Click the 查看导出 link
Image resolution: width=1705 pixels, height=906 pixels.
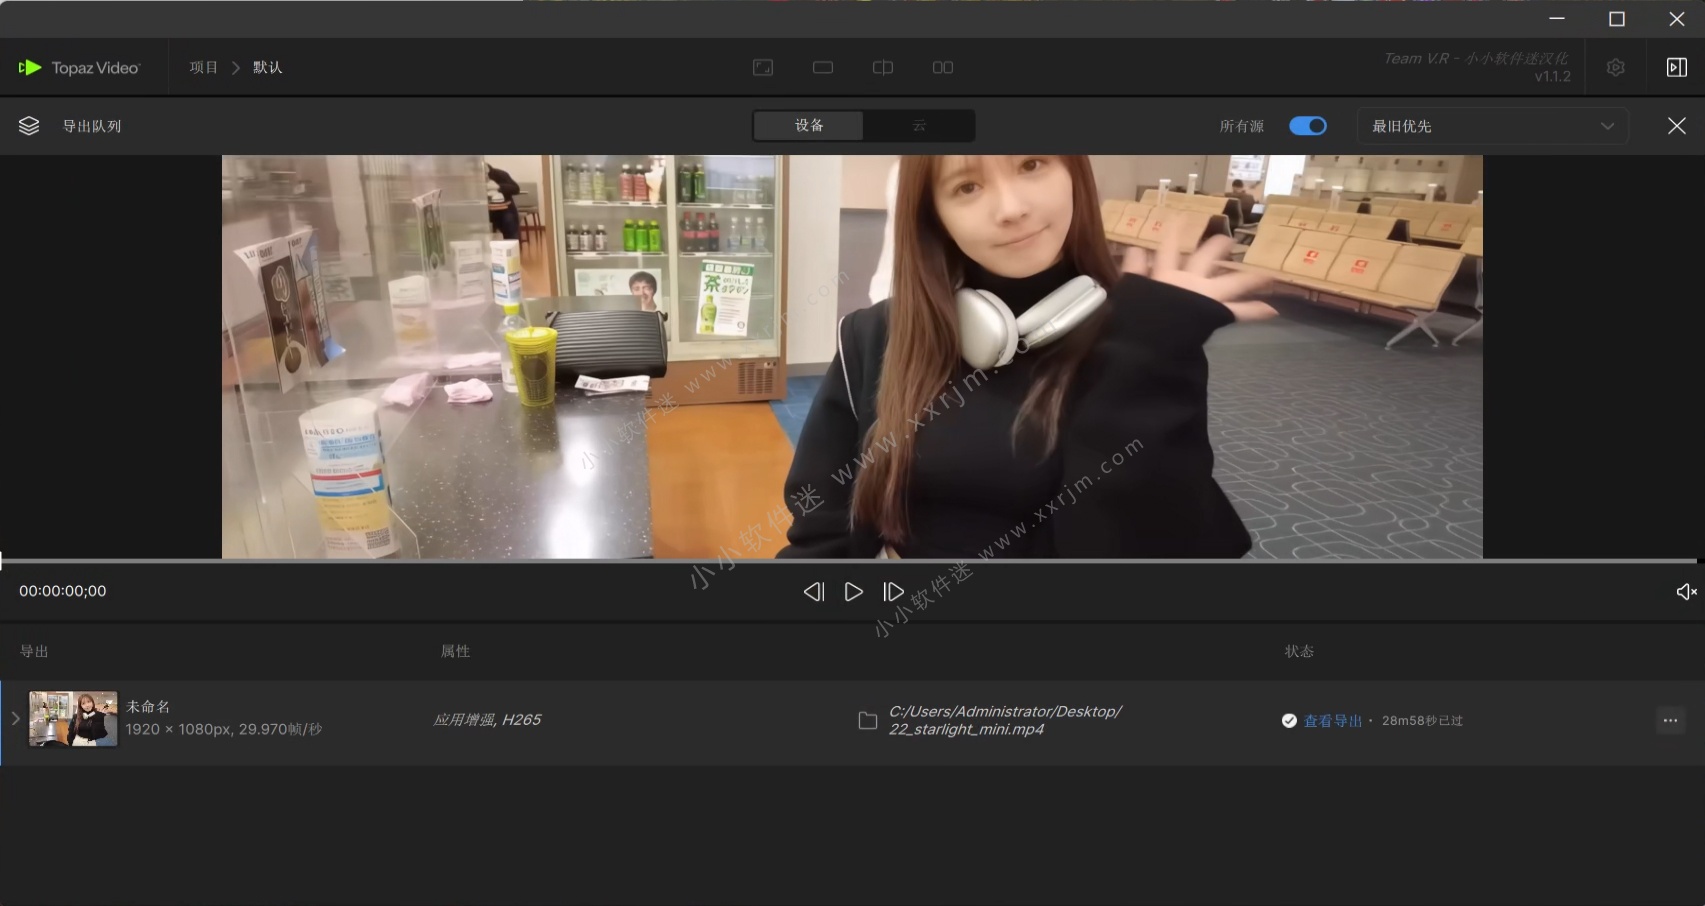coord(1331,720)
